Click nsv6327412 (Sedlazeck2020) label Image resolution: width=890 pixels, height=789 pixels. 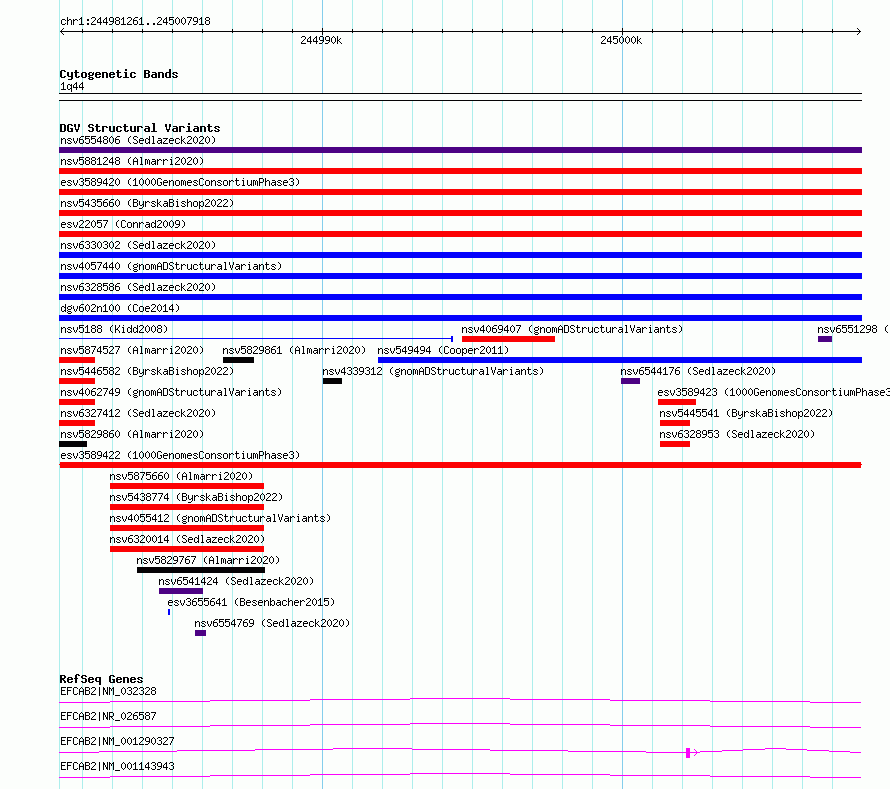pyautogui.click(x=138, y=413)
